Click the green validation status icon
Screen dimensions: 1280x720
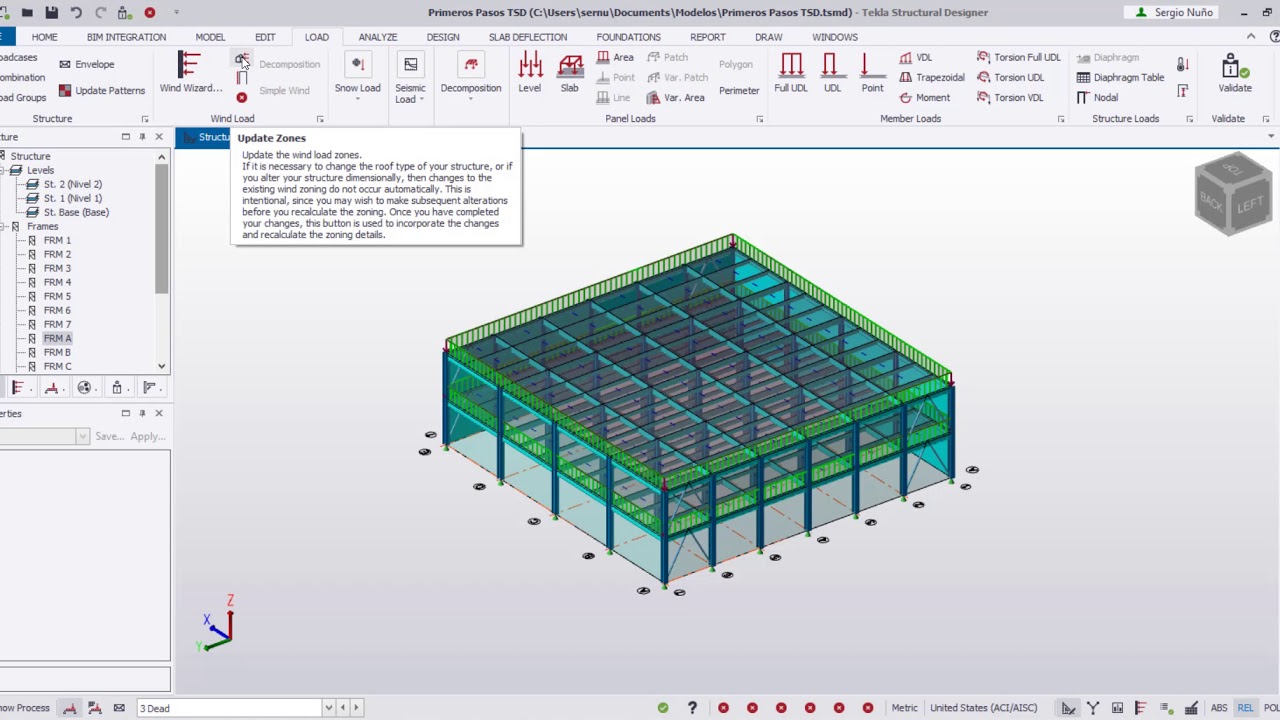tap(663, 708)
